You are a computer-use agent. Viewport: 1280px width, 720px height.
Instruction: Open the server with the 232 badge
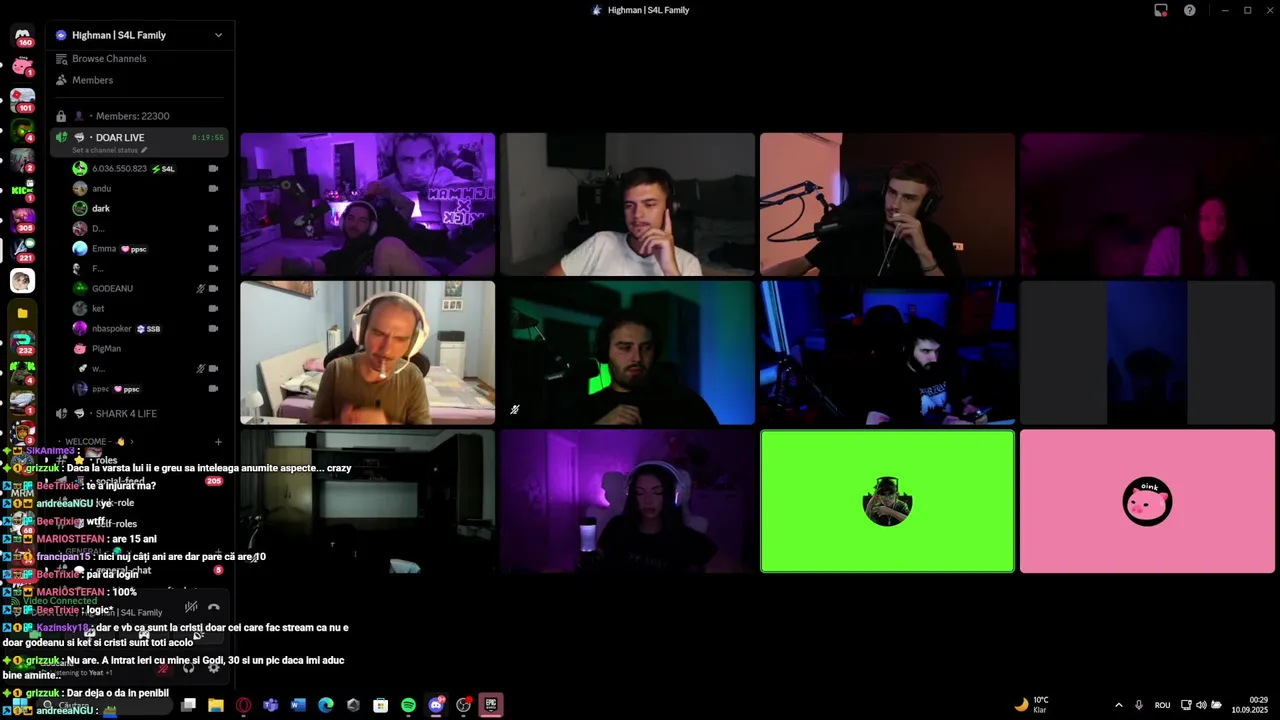point(22,342)
